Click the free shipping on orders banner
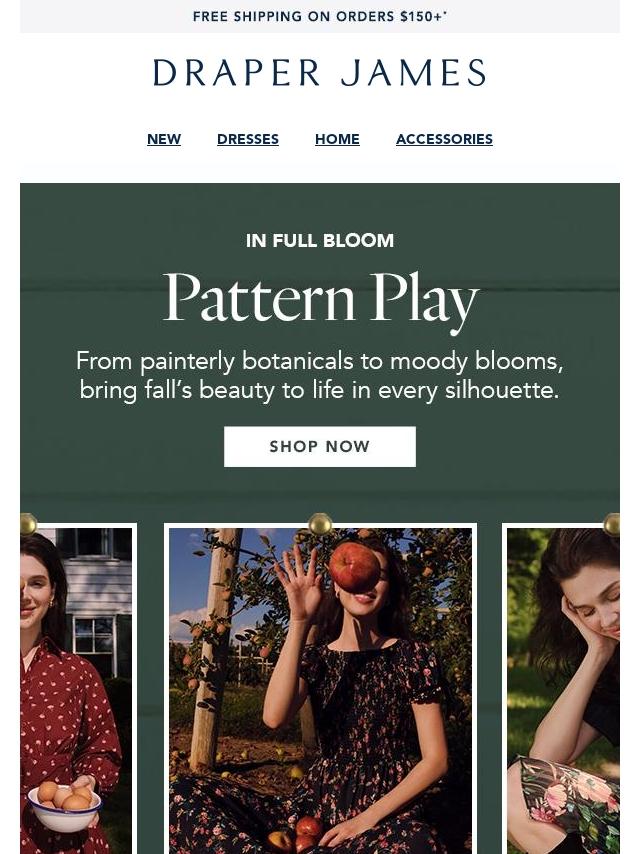This screenshot has height=854, width=640. click(320, 16)
